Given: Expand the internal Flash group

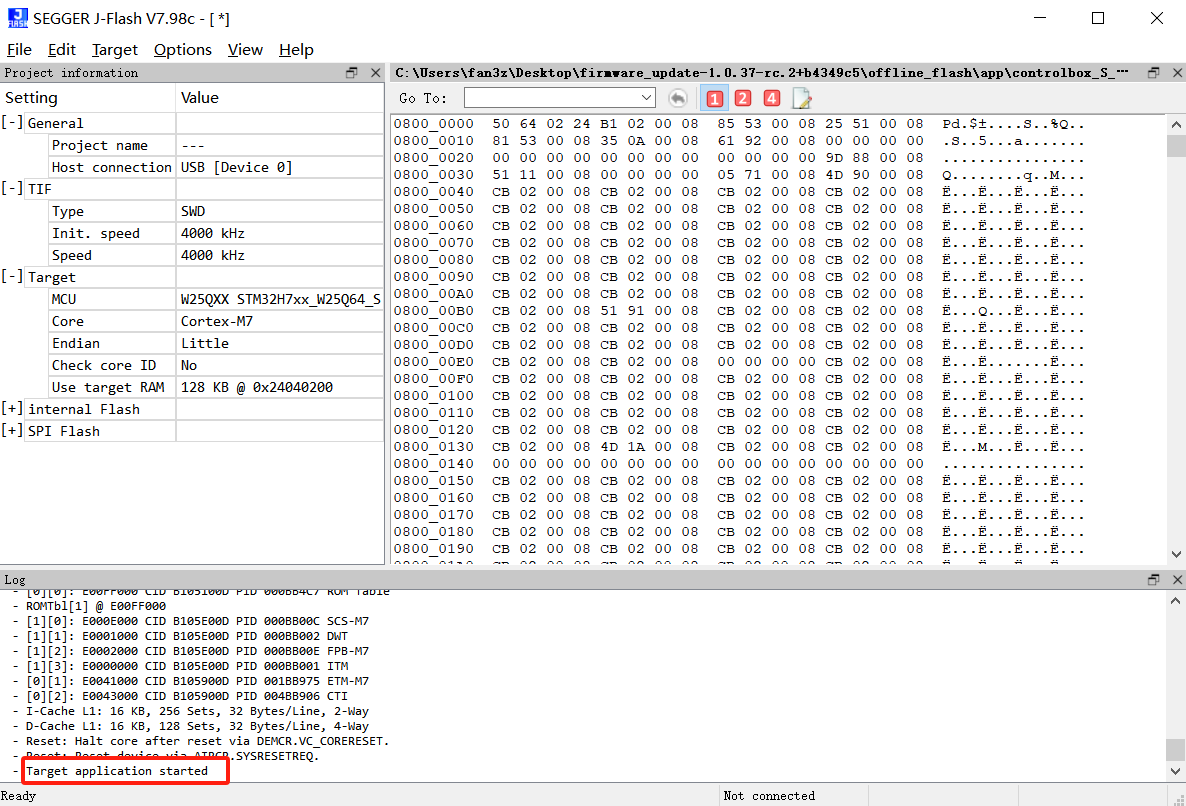Looking at the screenshot, I should 12,409.
